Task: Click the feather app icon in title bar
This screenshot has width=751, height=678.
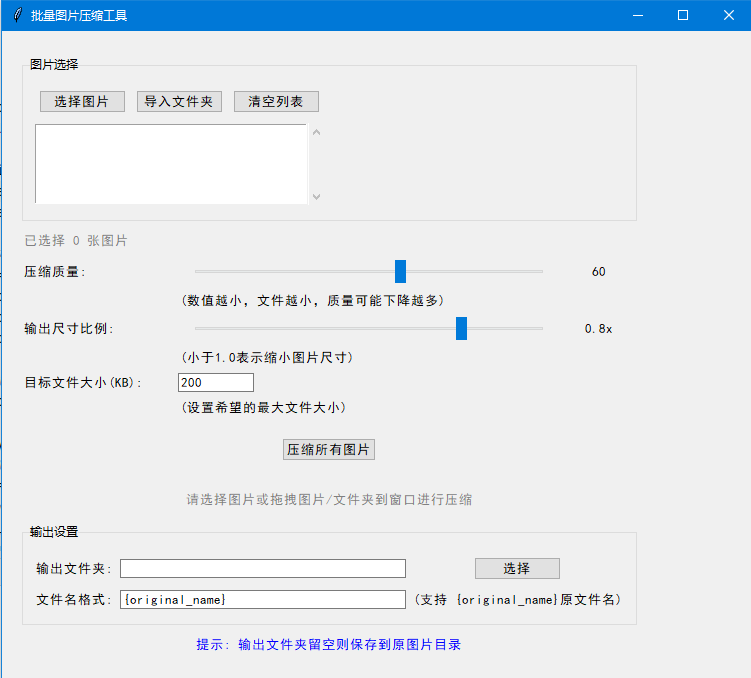Action: 18,15
